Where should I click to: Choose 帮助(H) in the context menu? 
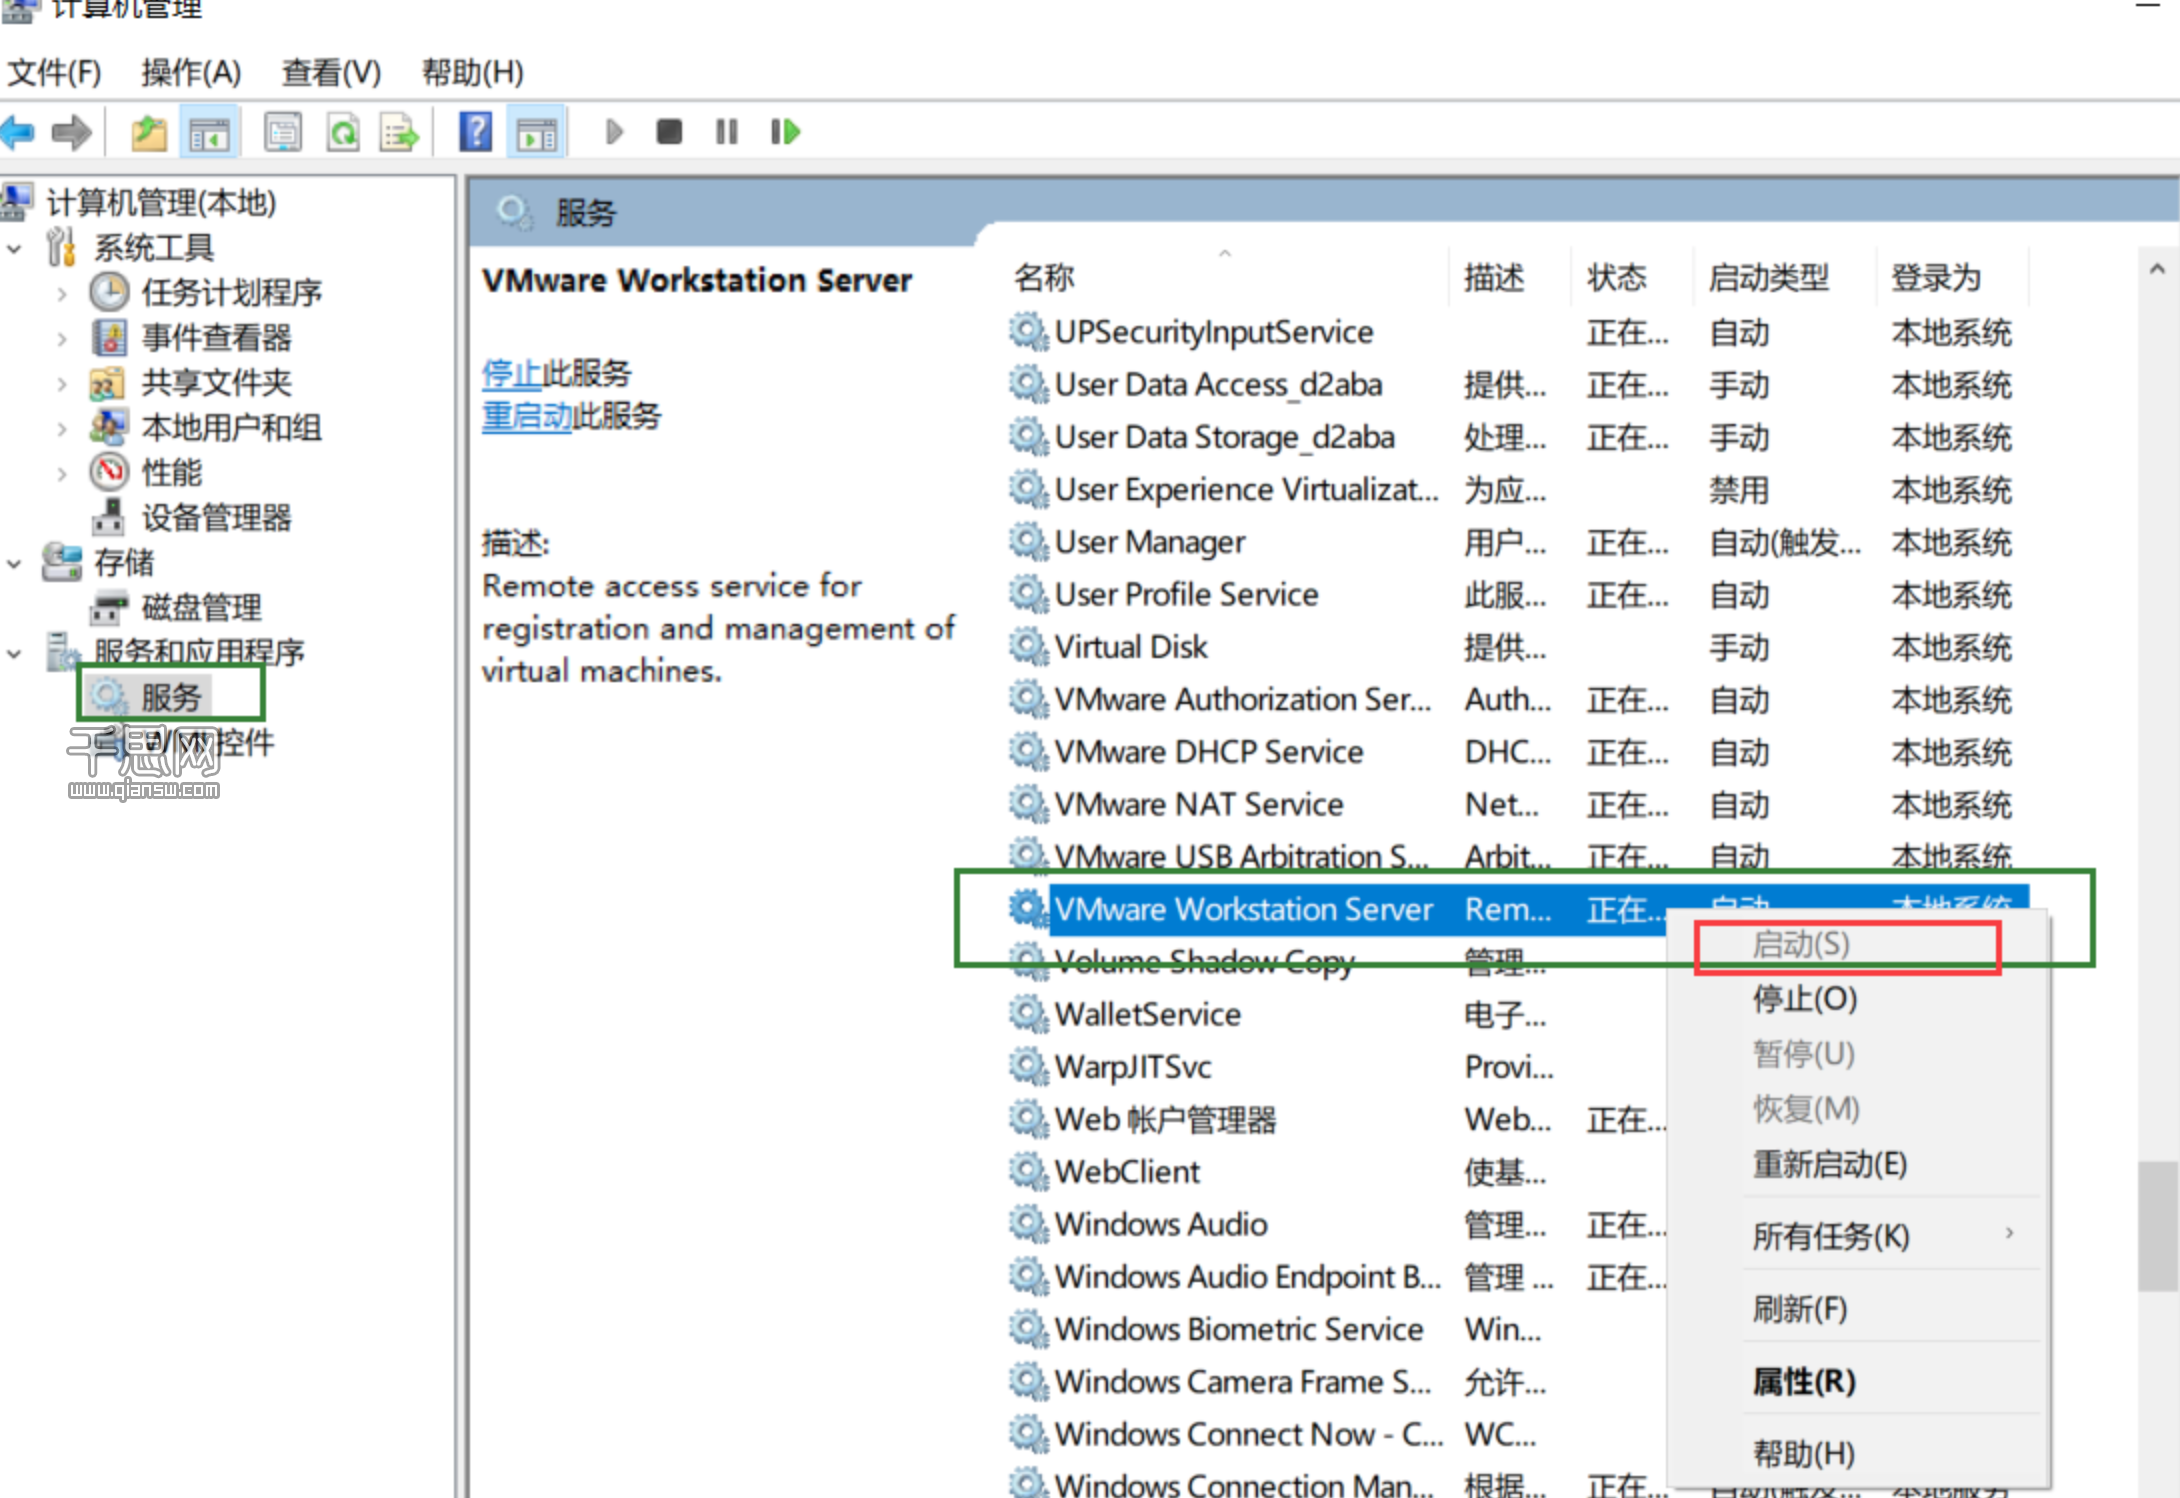click(x=1858, y=1453)
